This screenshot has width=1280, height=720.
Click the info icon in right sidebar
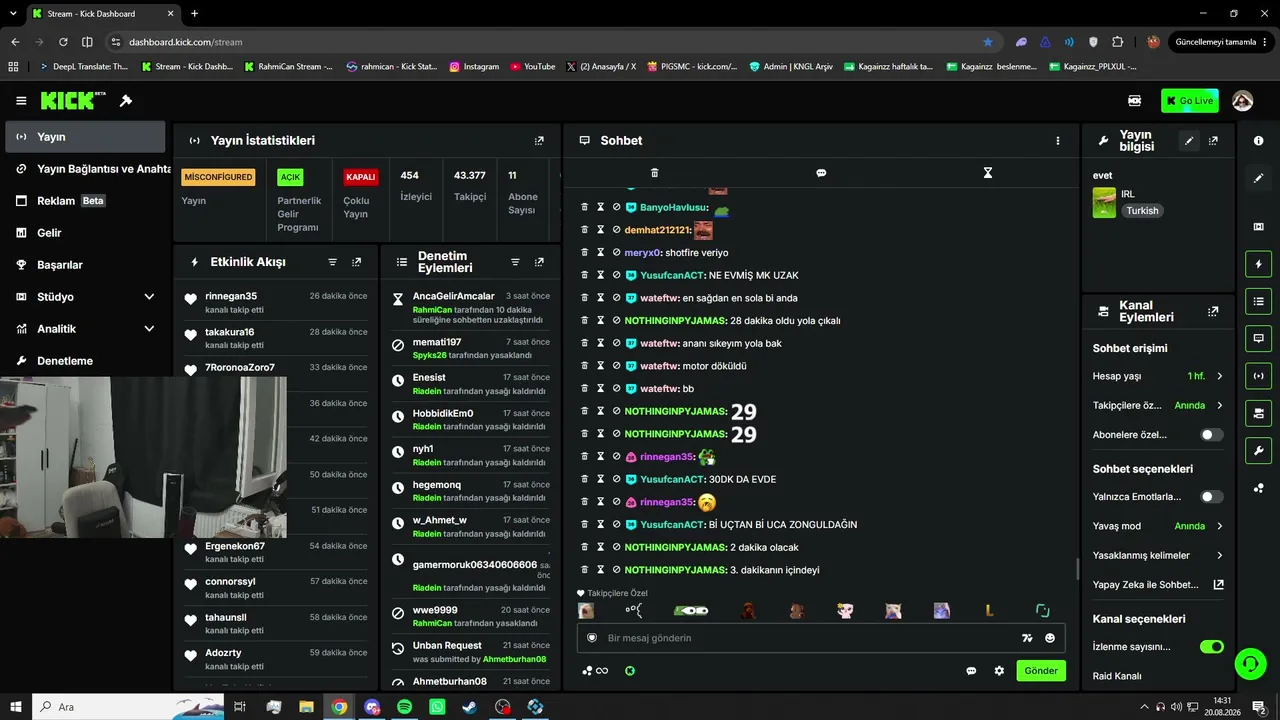click(1258, 141)
